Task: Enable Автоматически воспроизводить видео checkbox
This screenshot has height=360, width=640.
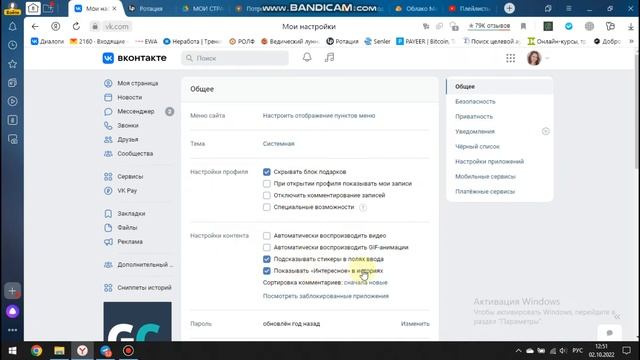Action: pos(267,236)
